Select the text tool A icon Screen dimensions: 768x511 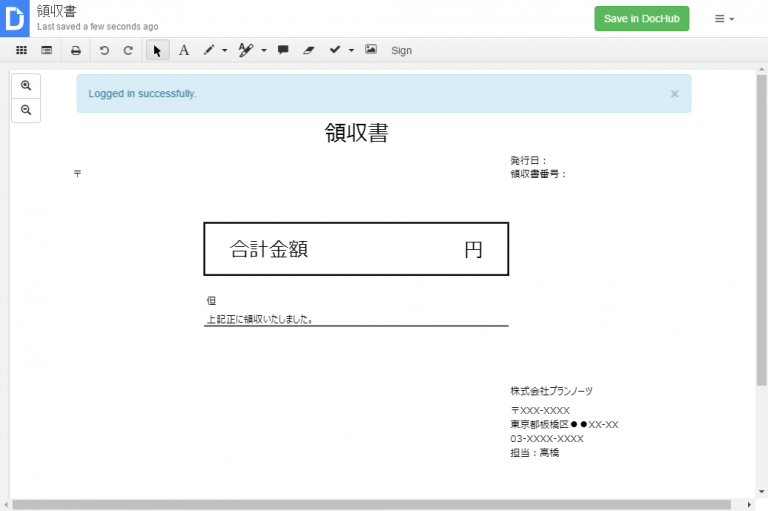point(184,50)
